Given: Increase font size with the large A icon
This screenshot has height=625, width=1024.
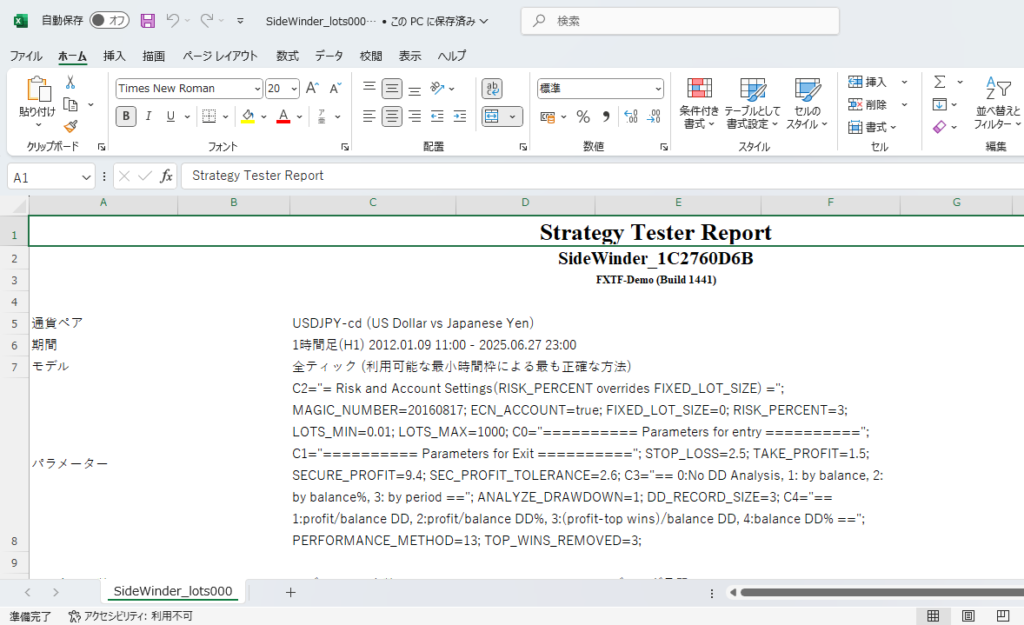Looking at the screenshot, I should point(312,88).
